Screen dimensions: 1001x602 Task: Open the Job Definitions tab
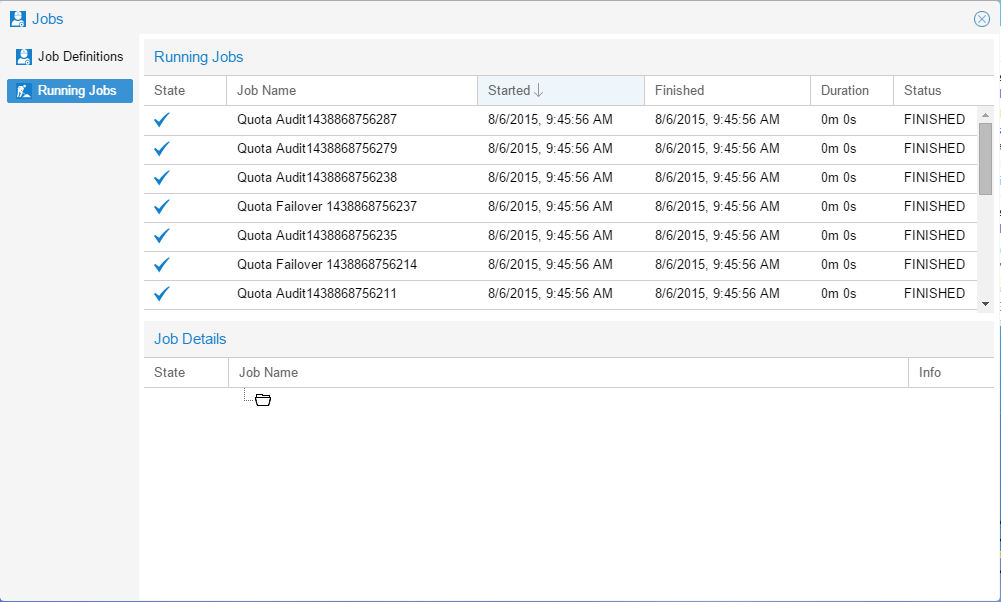pyautogui.click(x=70, y=57)
